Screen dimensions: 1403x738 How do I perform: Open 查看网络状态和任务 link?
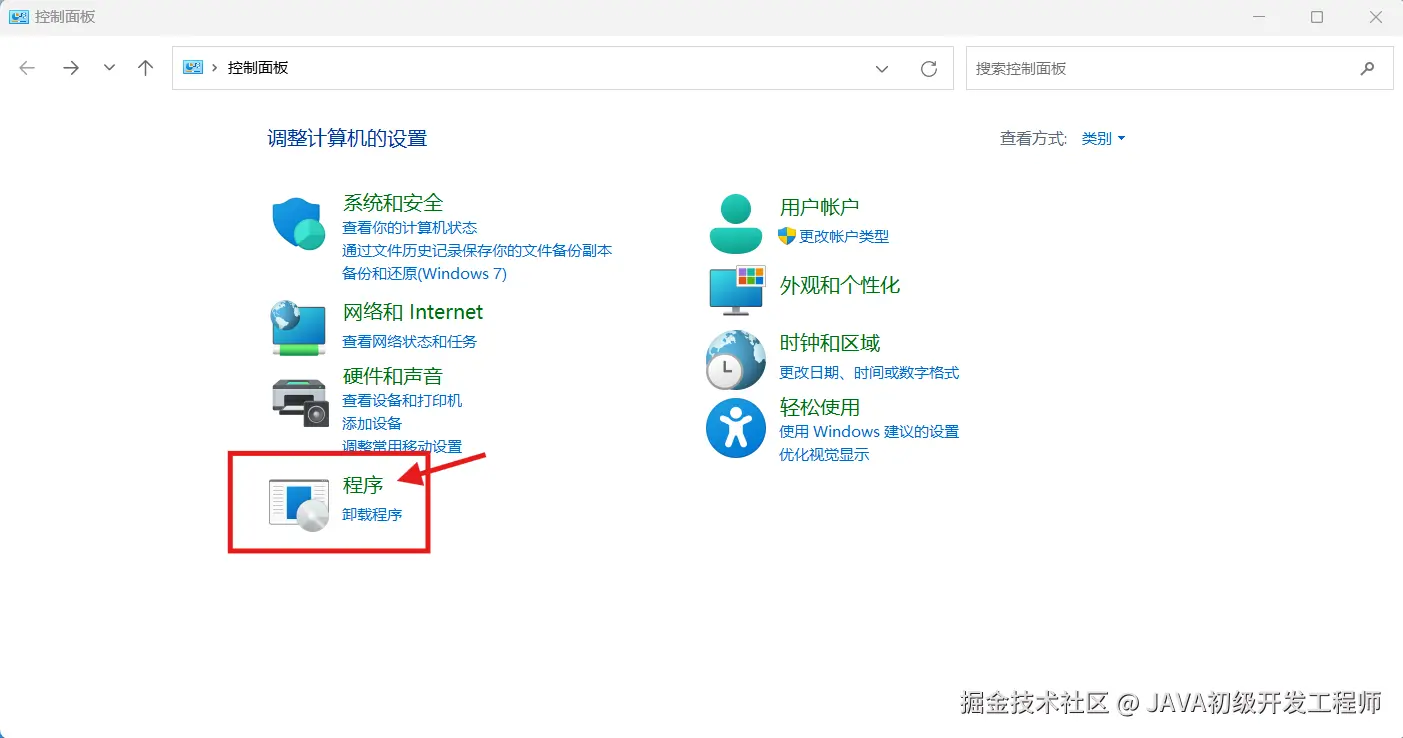[410, 341]
